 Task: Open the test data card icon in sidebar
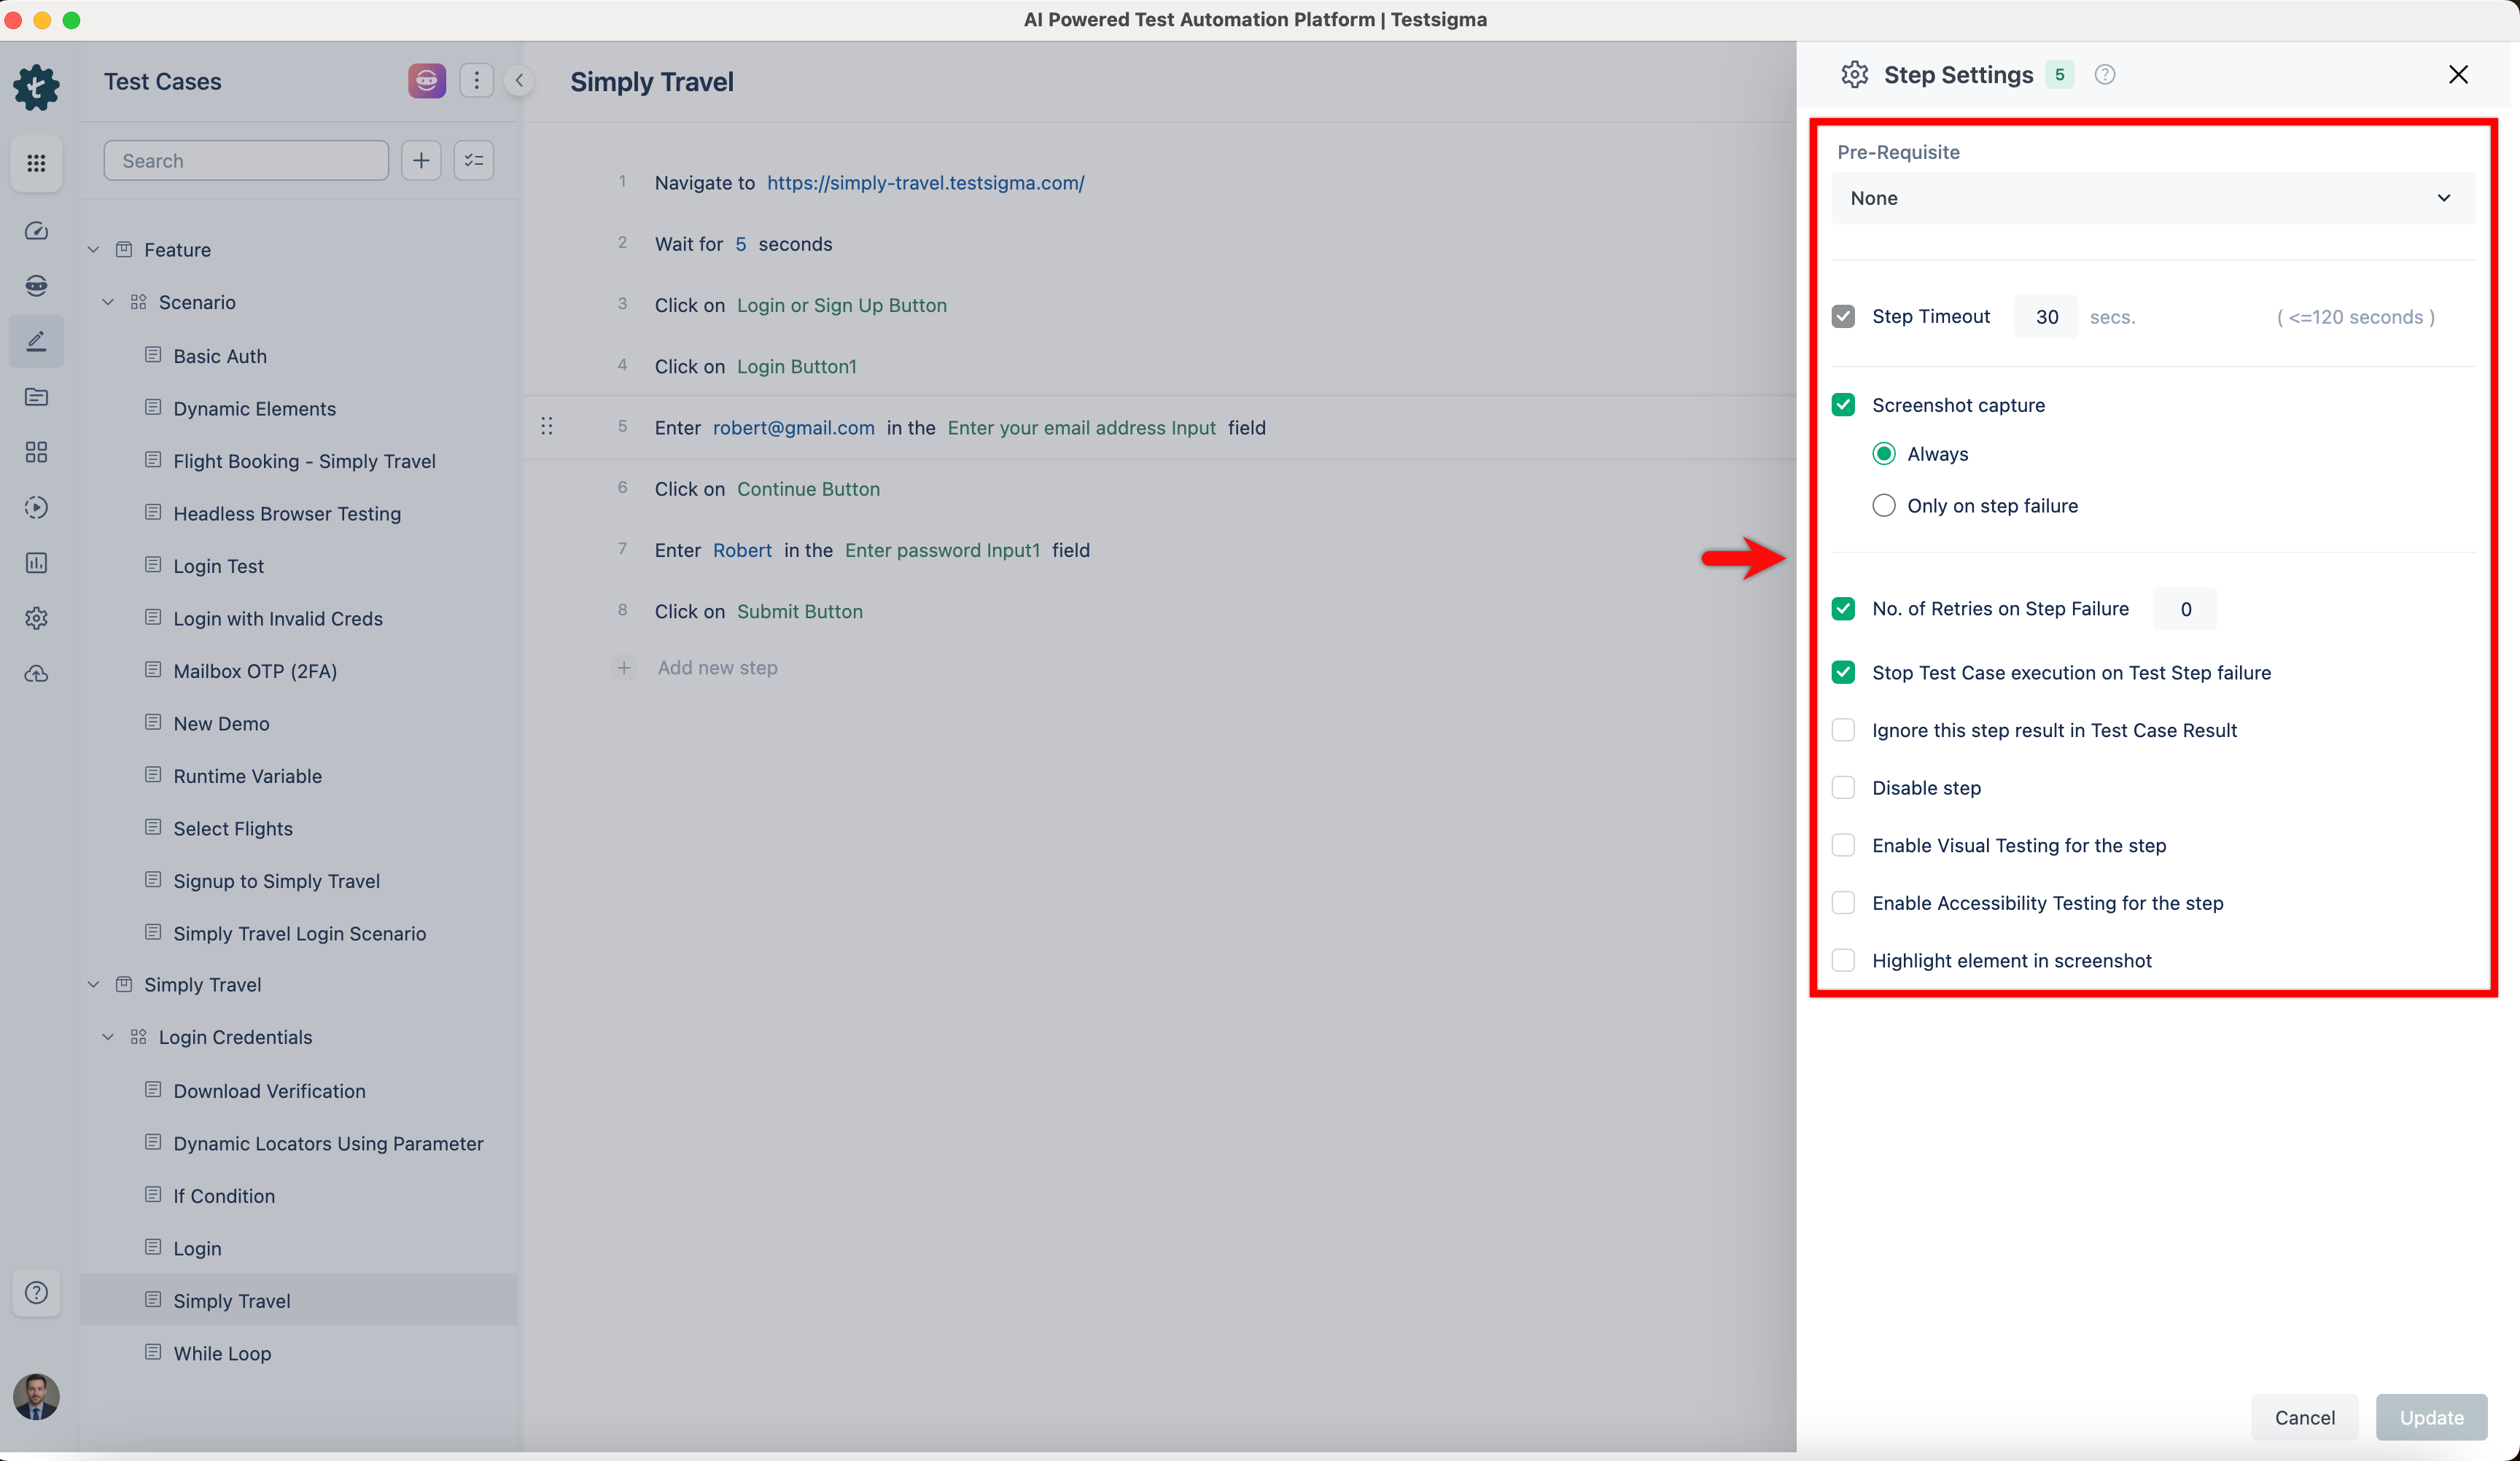click(36, 397)
